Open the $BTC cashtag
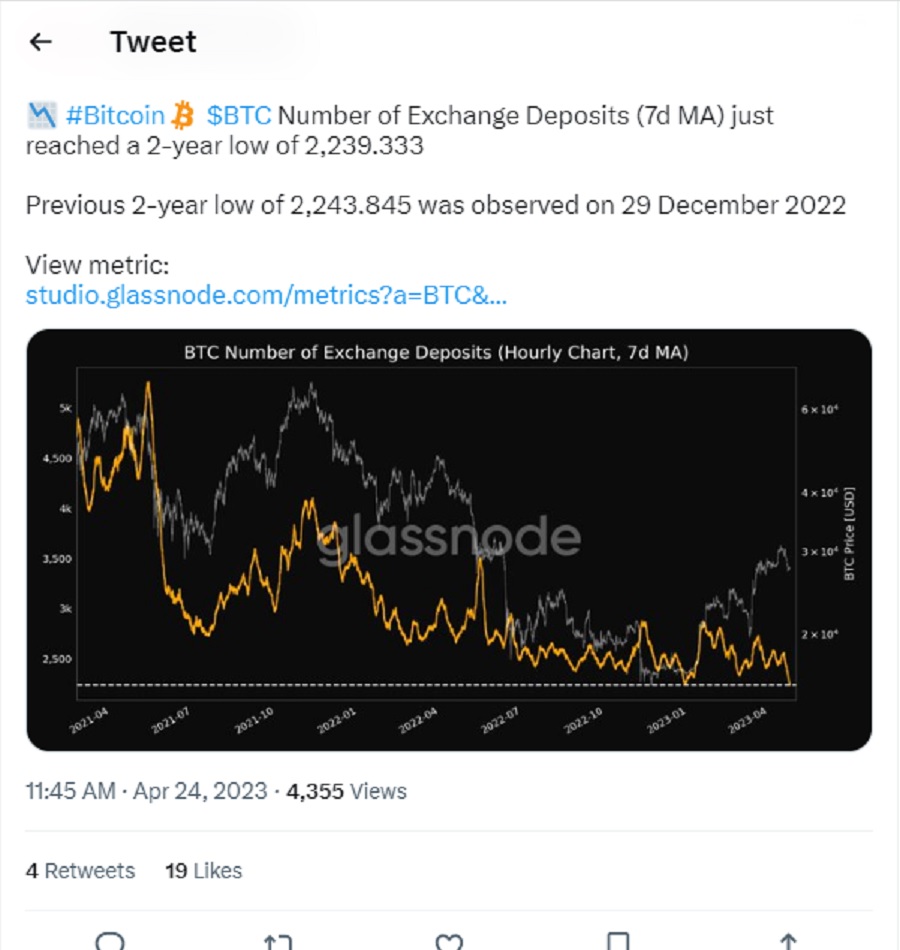The height and width of the screenshot is (950, 900). point(239,115)
